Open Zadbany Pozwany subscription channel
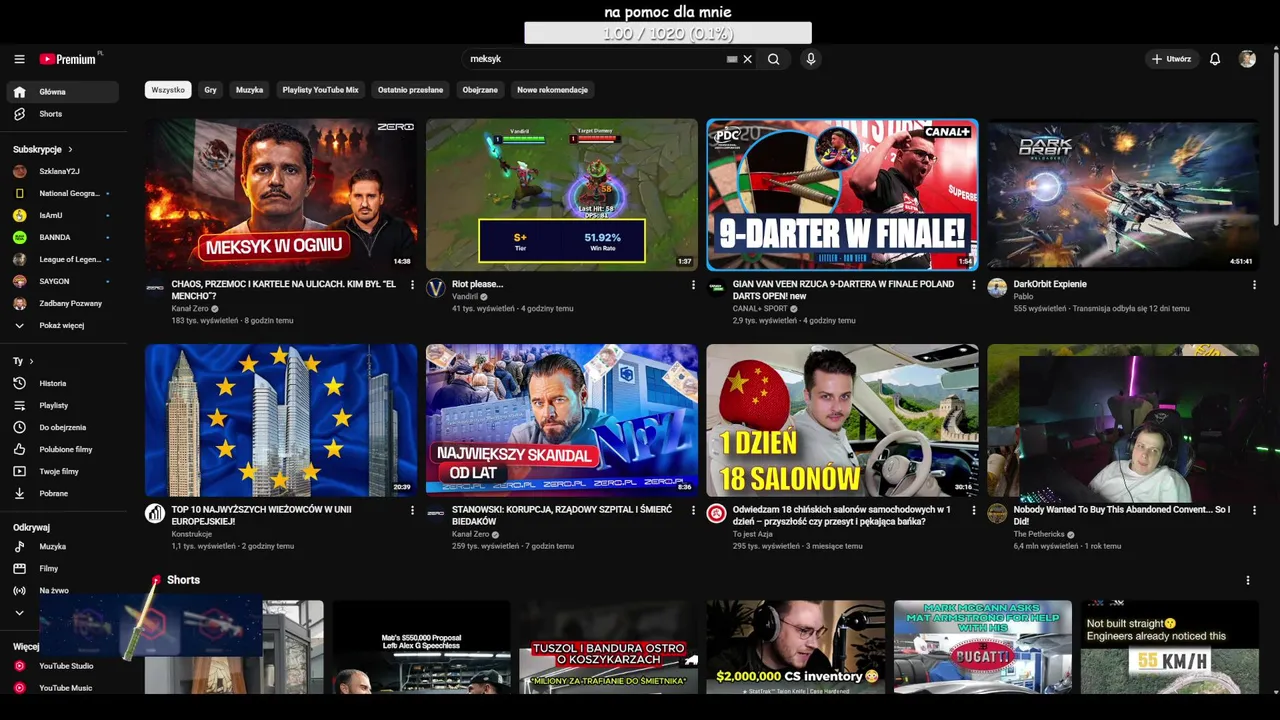1280x720 pixels. [62, 303]
